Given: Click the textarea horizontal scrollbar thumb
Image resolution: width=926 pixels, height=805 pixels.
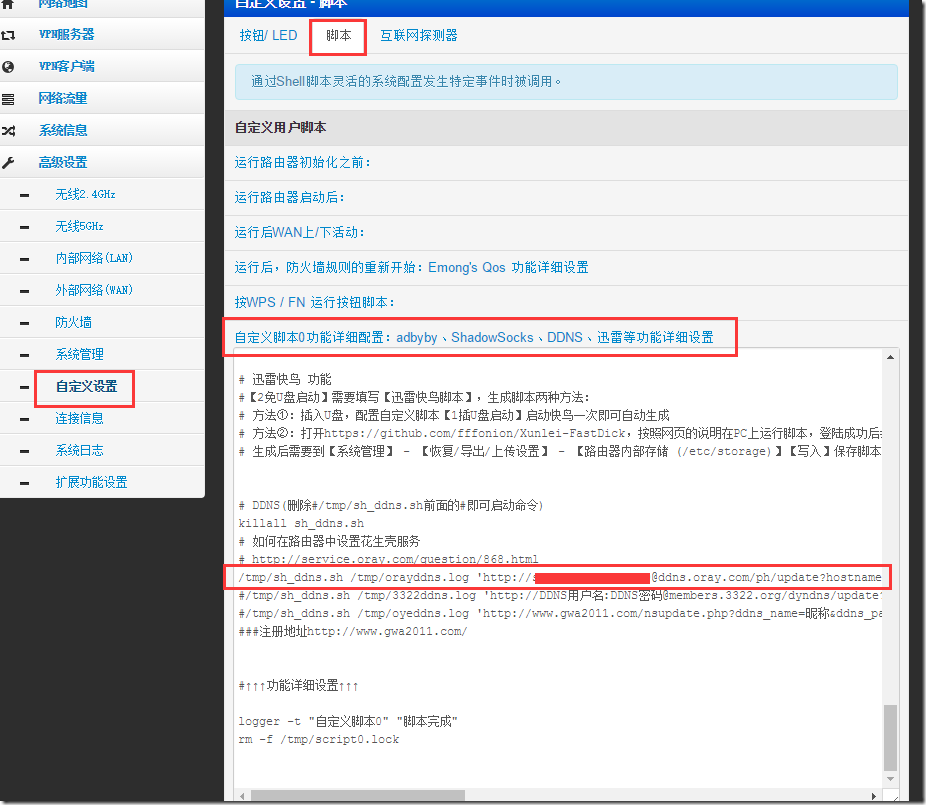Looking at the screenshot, I should (x=358, y=796).
